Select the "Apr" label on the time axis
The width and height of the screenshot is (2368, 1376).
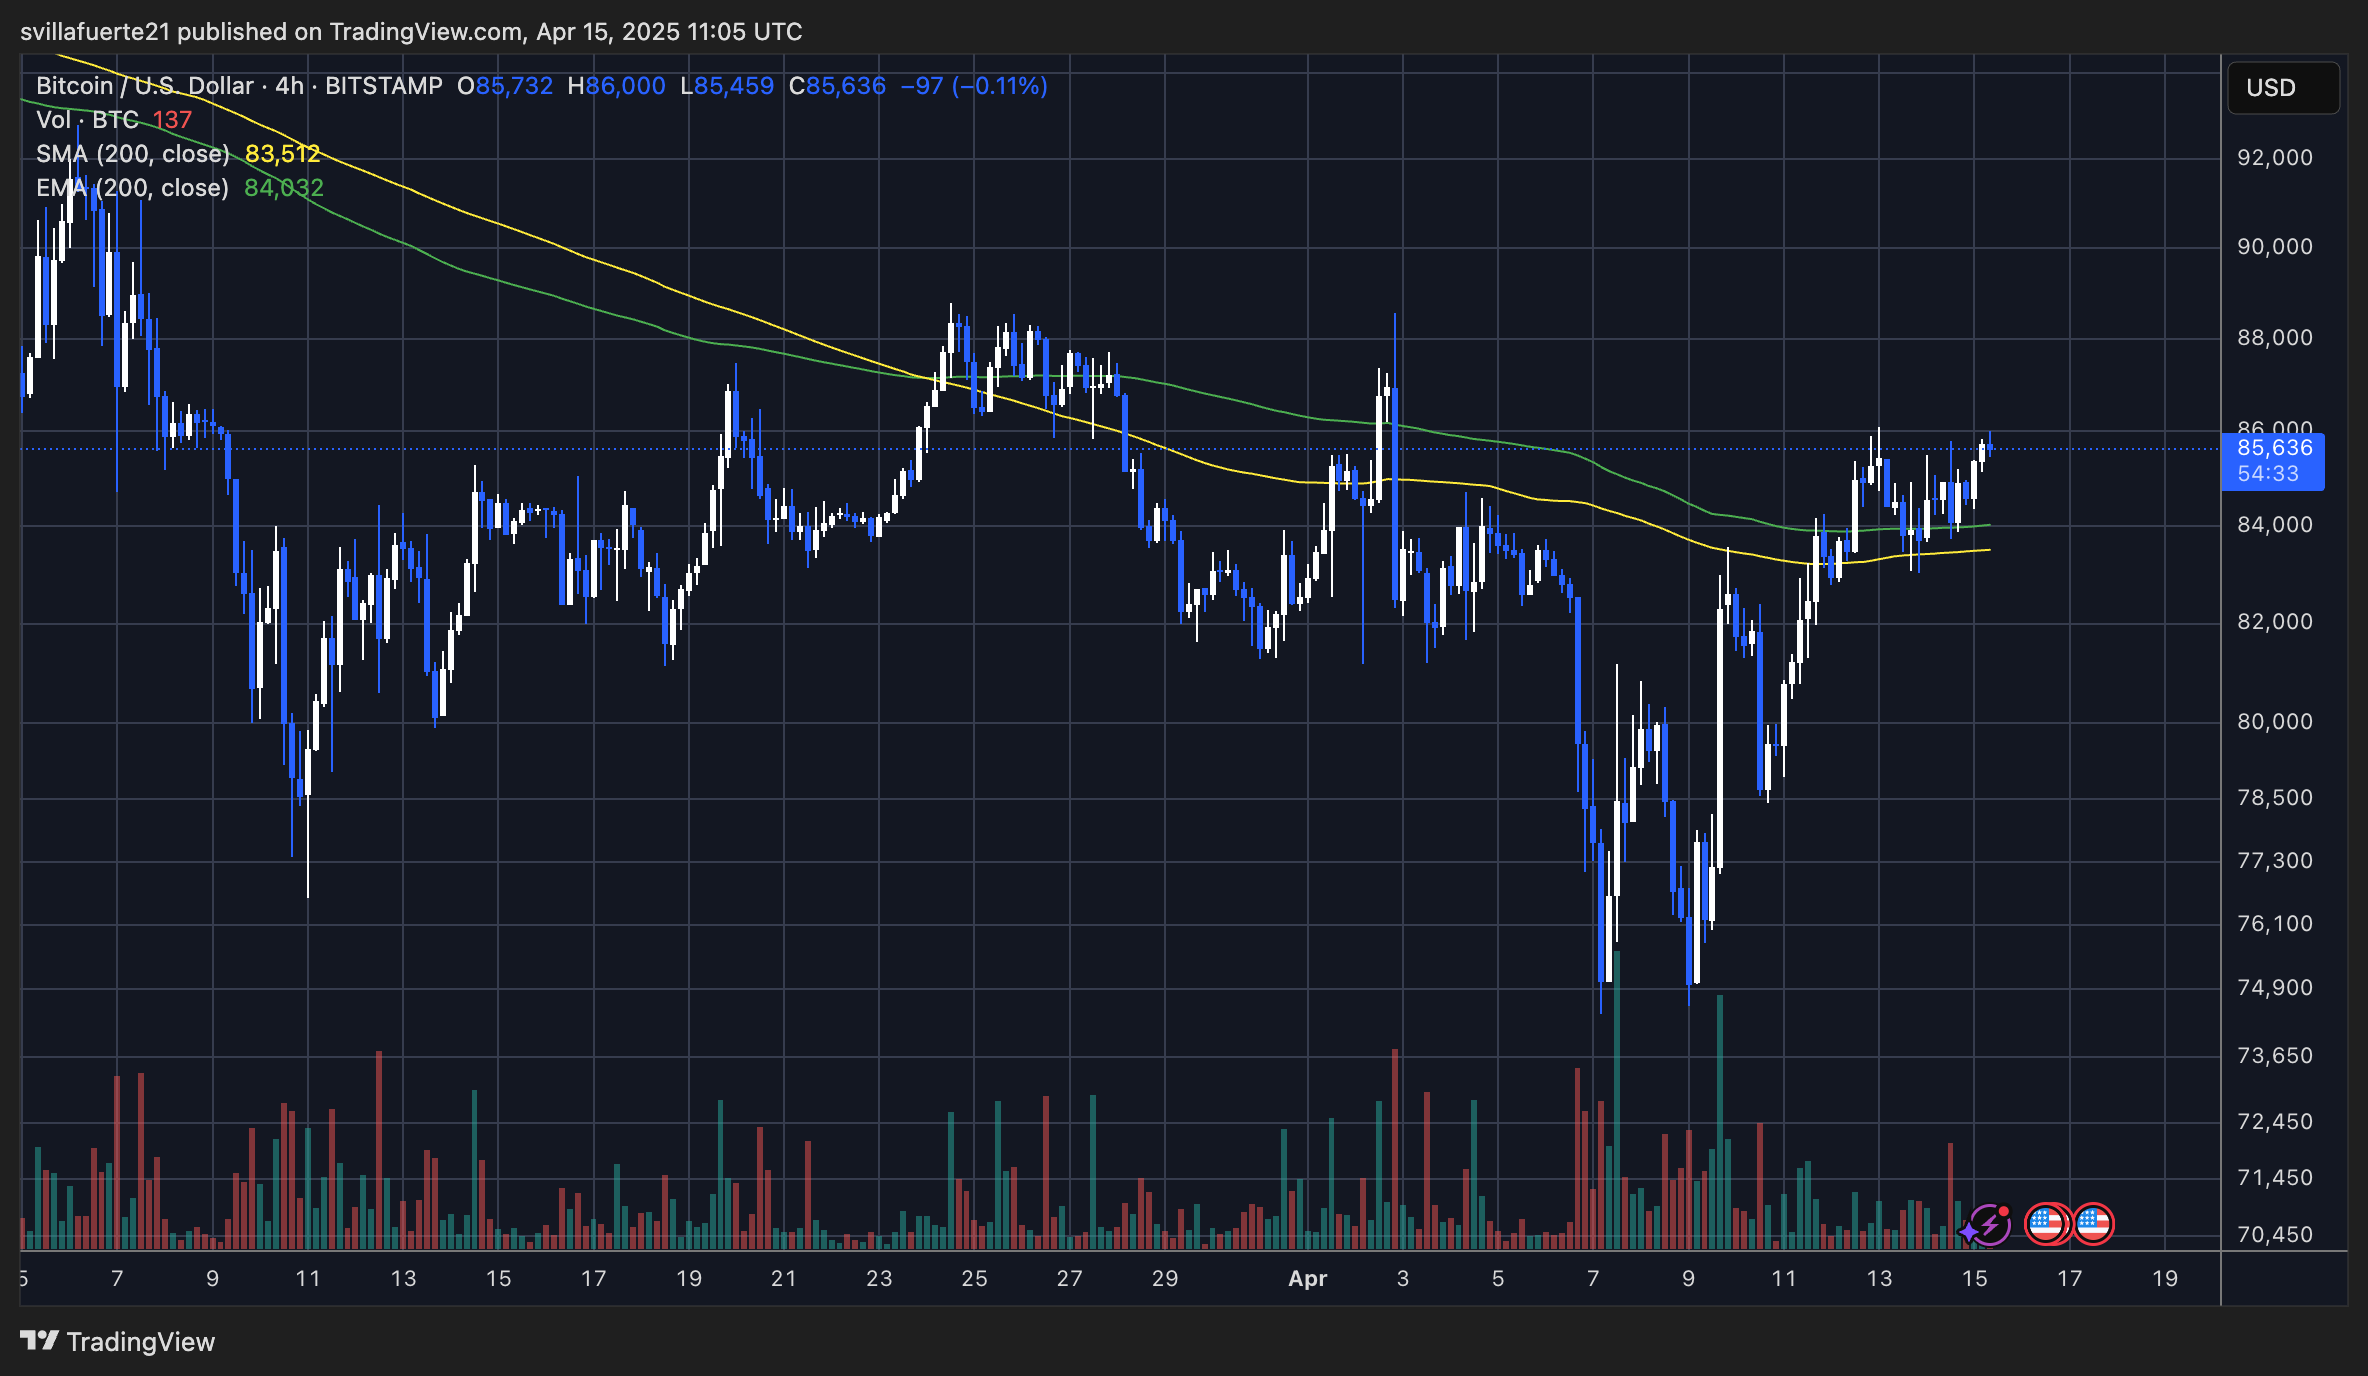(1308, 1279)
